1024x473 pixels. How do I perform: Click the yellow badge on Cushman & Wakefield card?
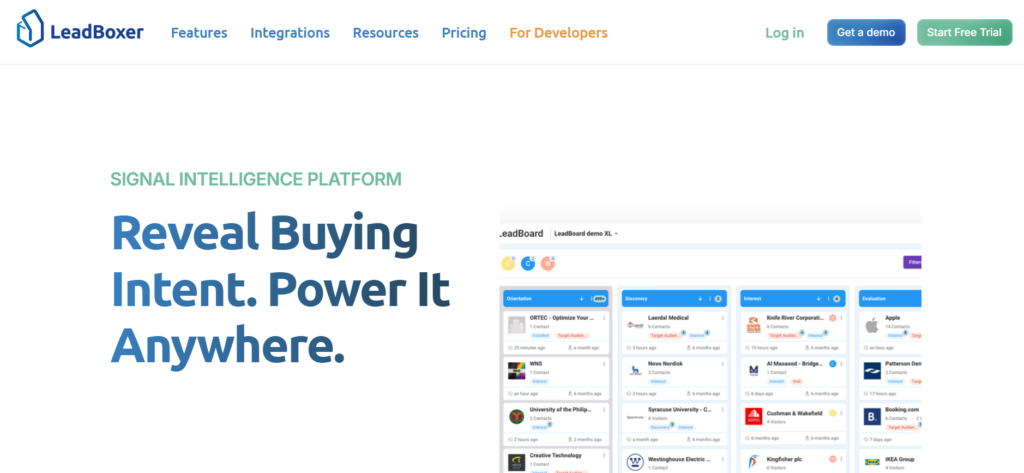click(833, 414)
